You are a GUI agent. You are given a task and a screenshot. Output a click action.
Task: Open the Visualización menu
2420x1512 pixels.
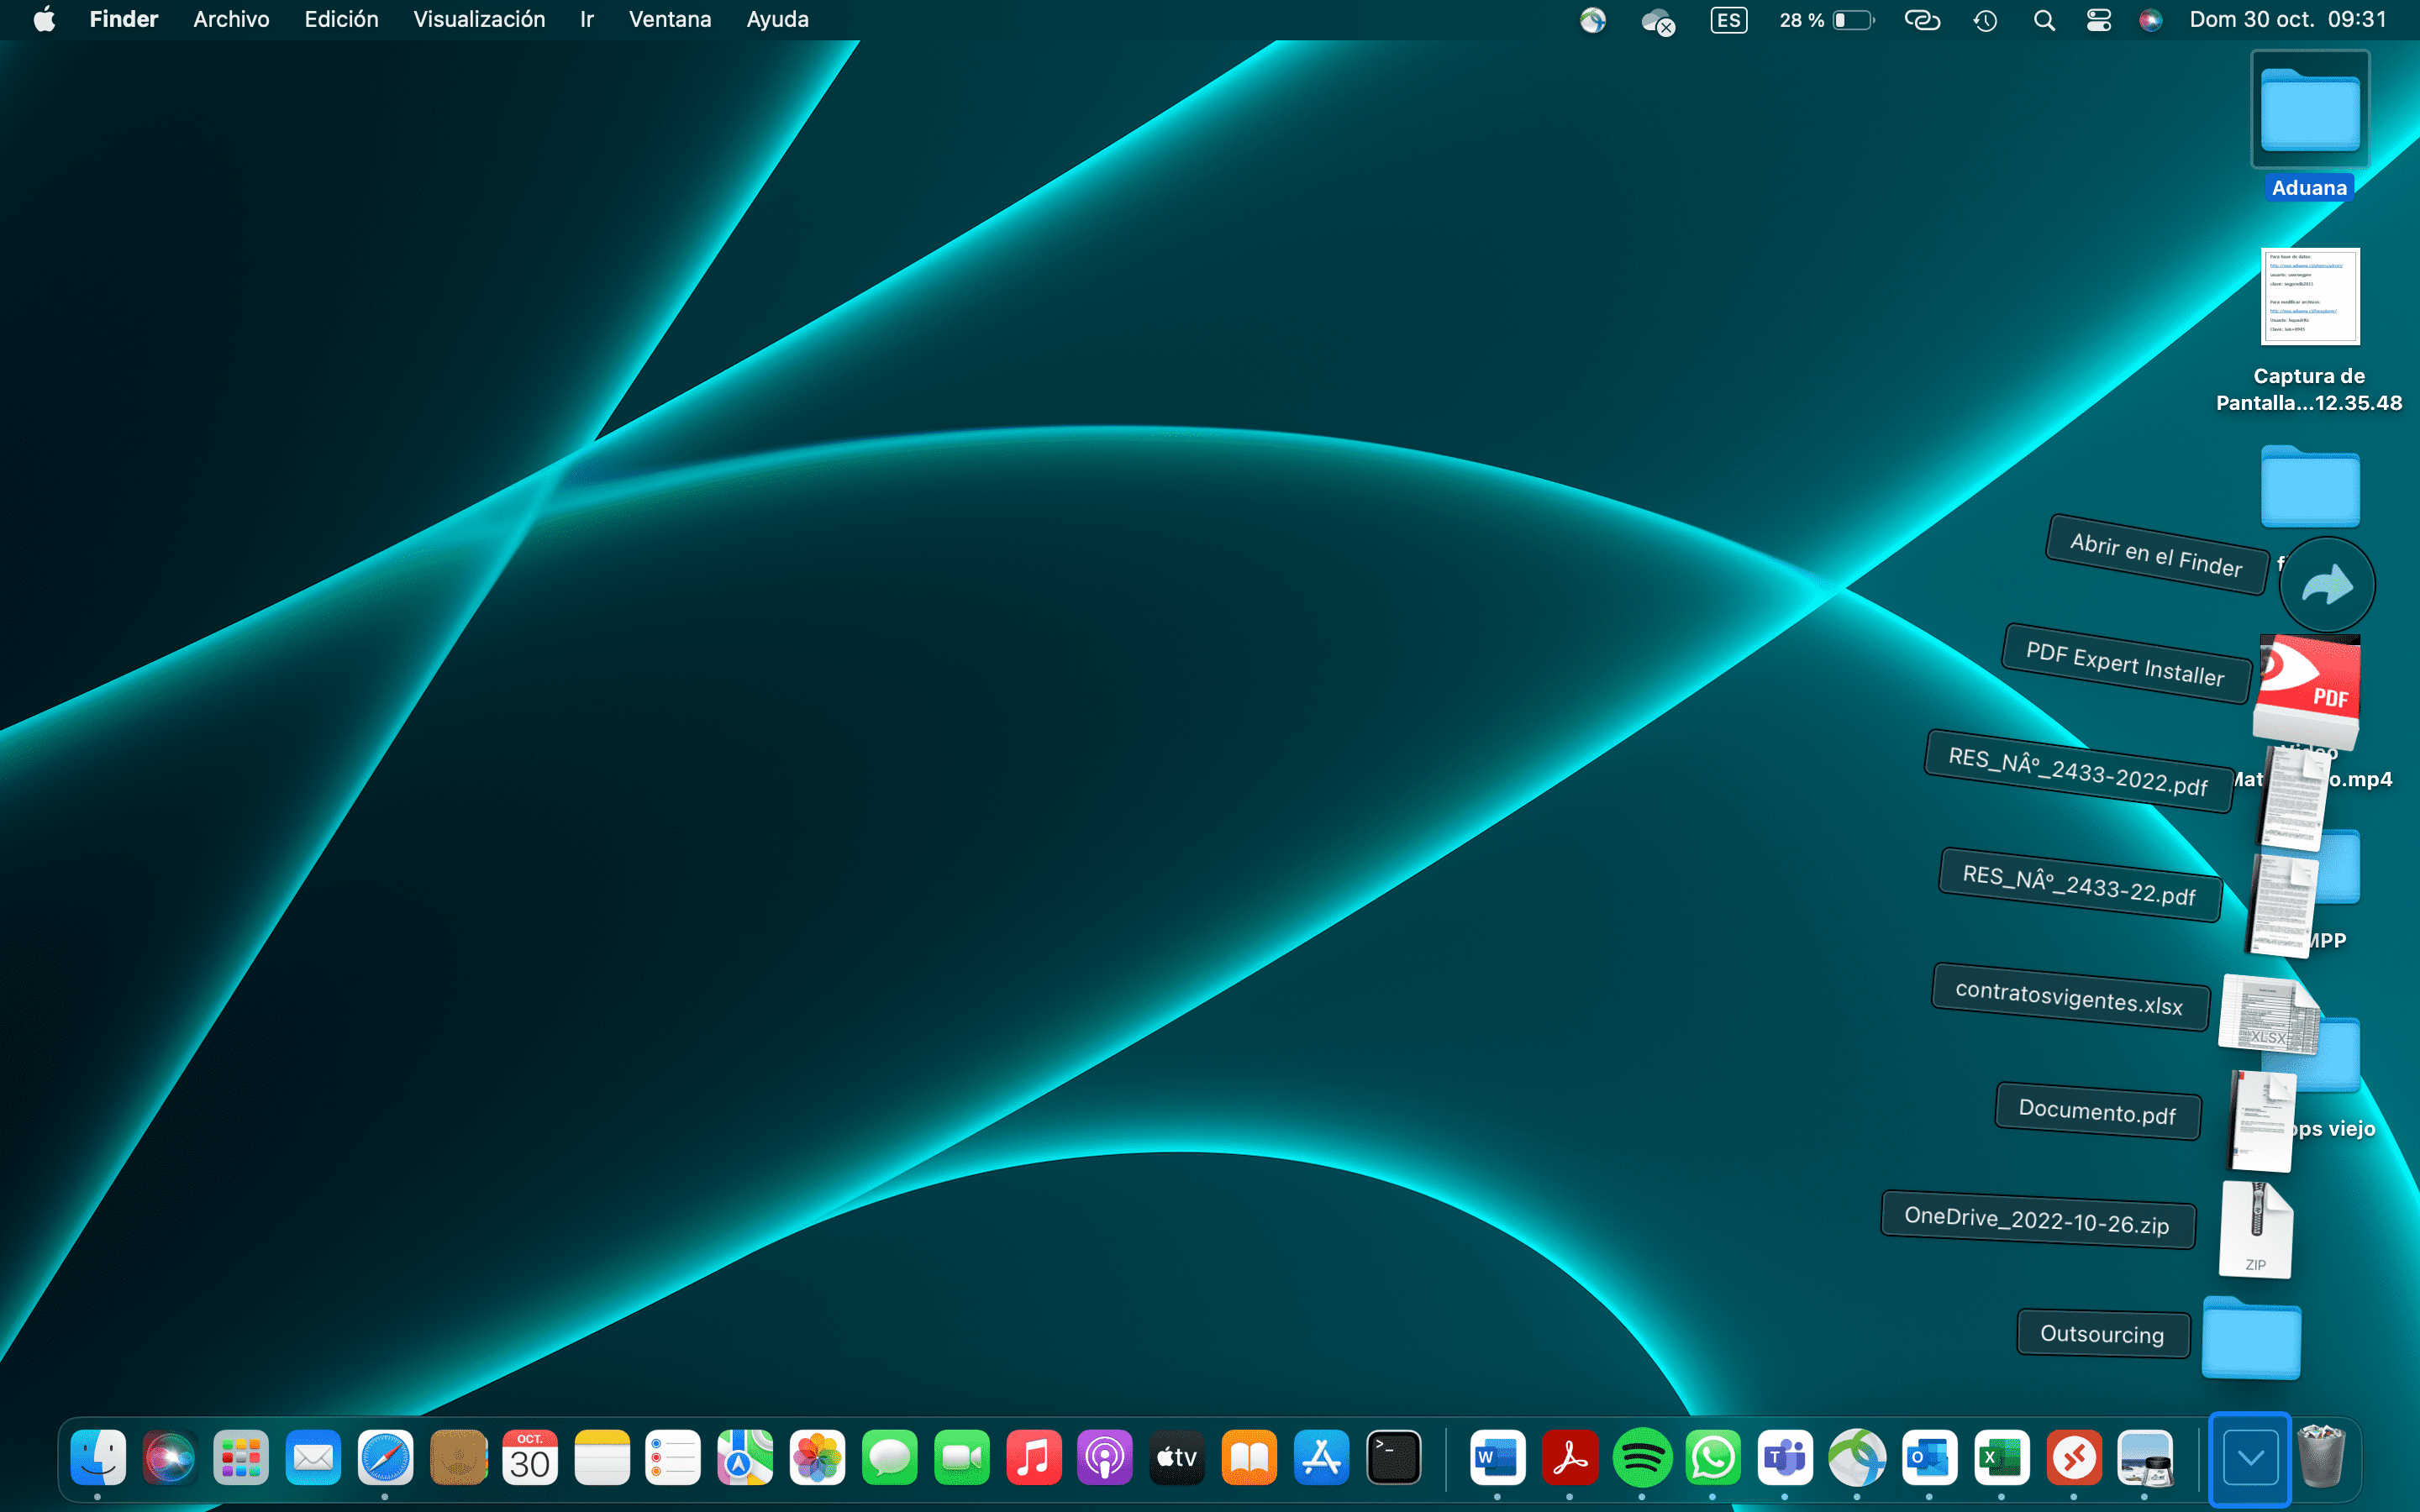tap(479, 20)
